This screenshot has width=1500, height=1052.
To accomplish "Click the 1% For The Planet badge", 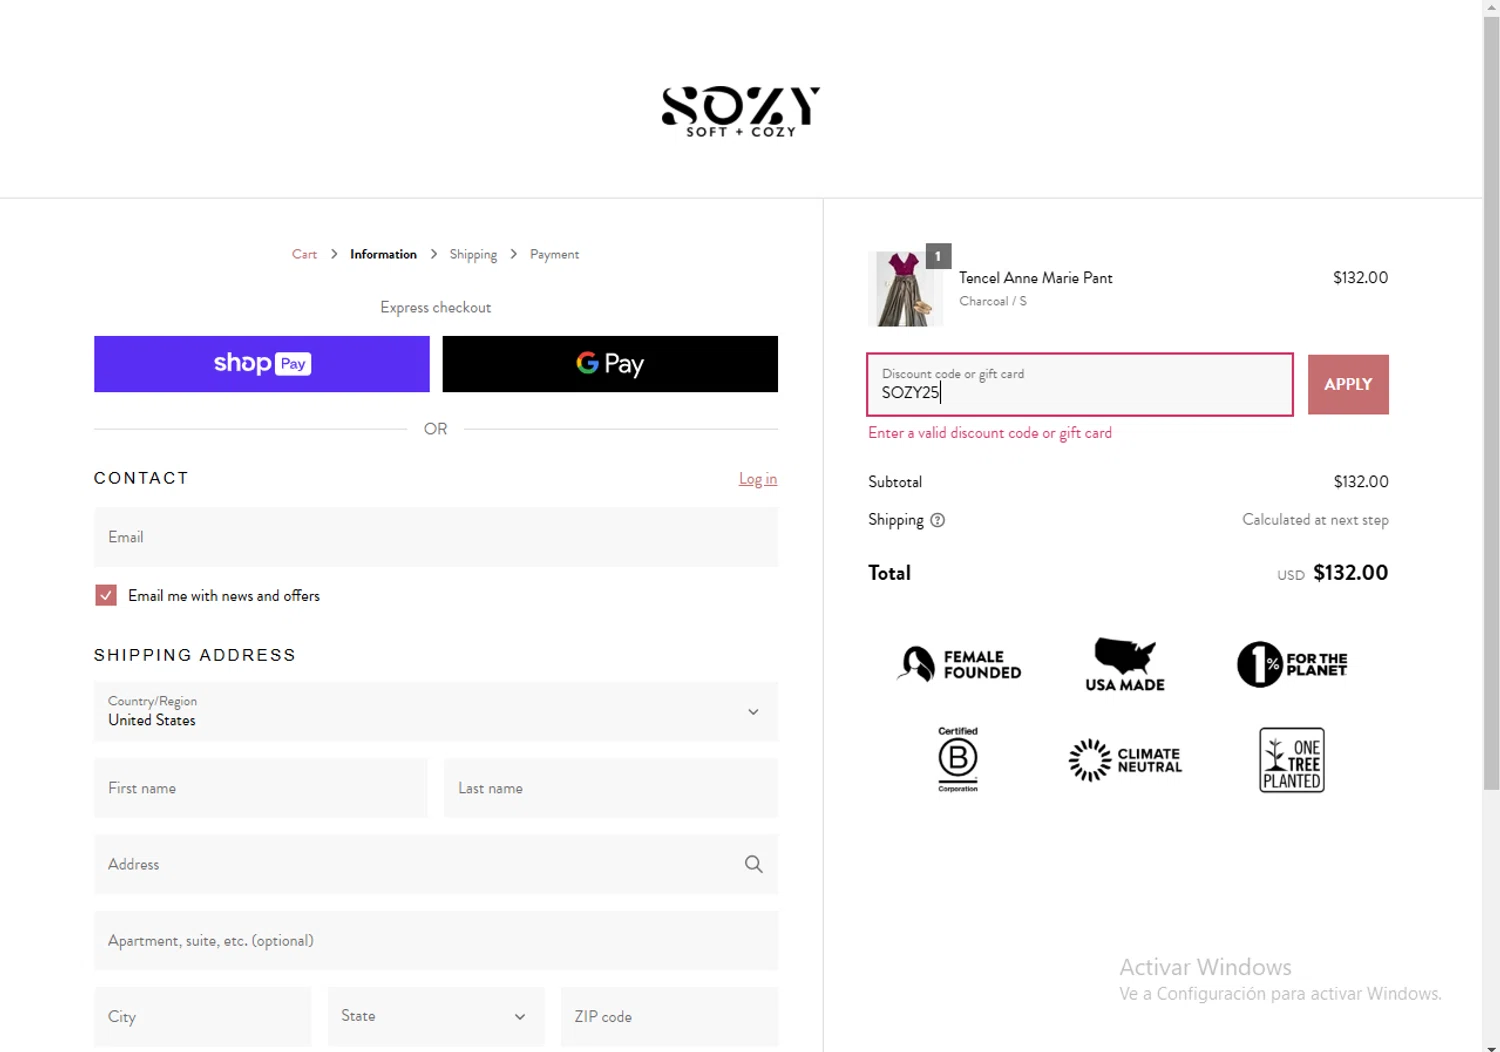I will (x=1292, y=664).
